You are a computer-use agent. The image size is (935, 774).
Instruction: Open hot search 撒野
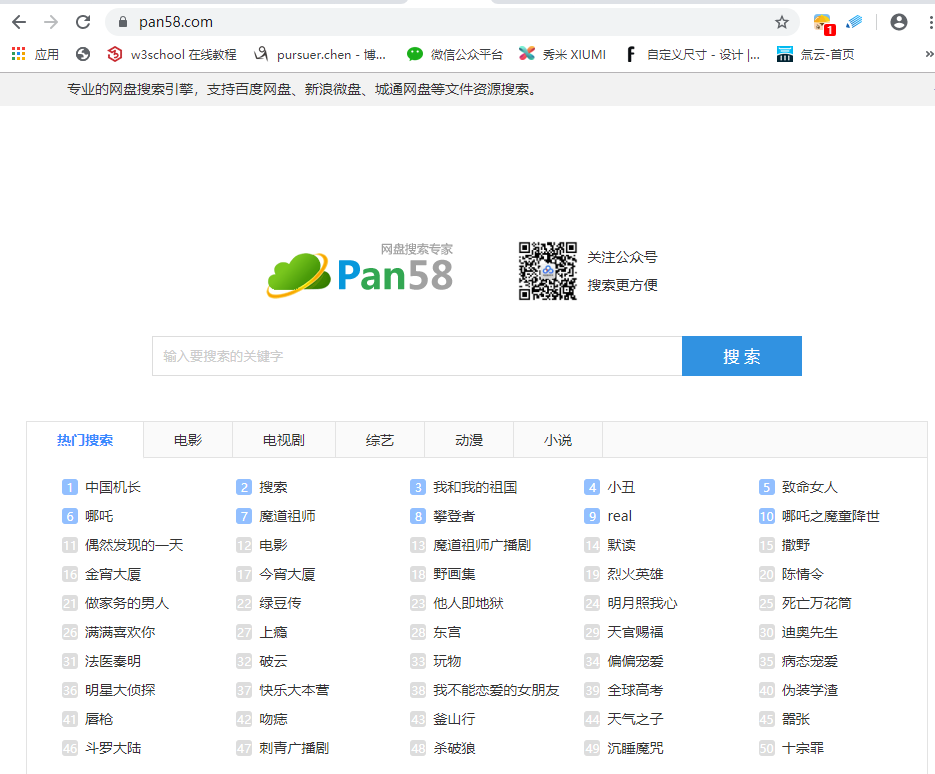(795, 545)
